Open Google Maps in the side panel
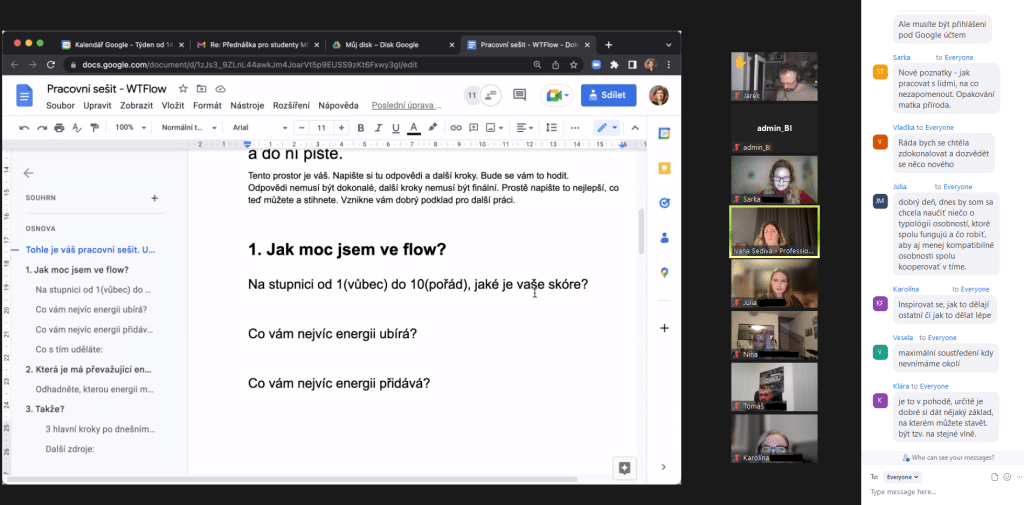The height and width of the screenshot is (505, 1024). coord(664,272)
